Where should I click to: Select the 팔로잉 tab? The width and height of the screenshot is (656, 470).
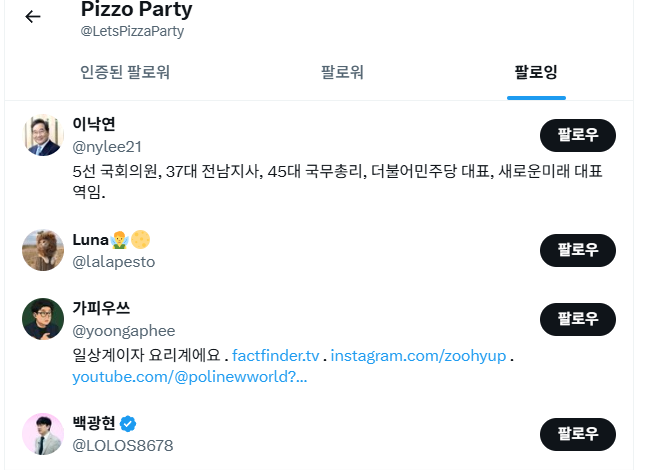click(x=536, y=72)
